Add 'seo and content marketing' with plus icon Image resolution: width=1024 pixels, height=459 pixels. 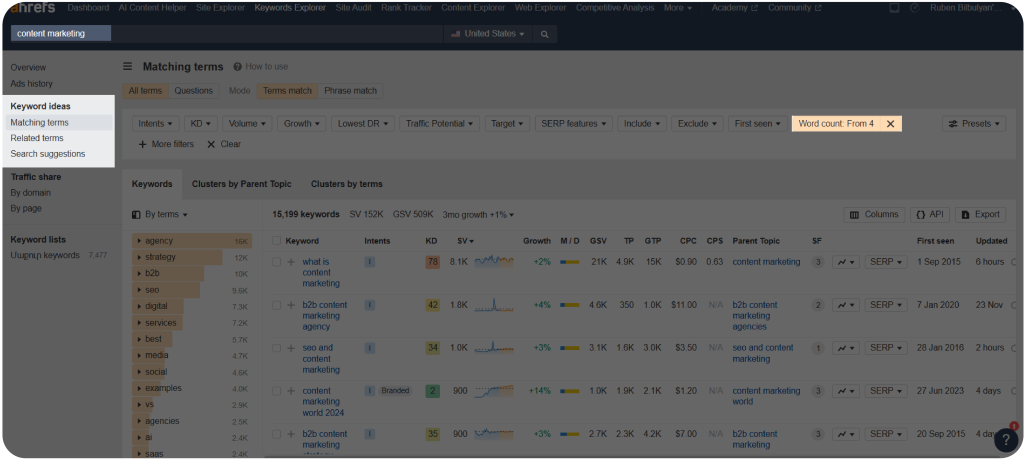click(291, 348)
